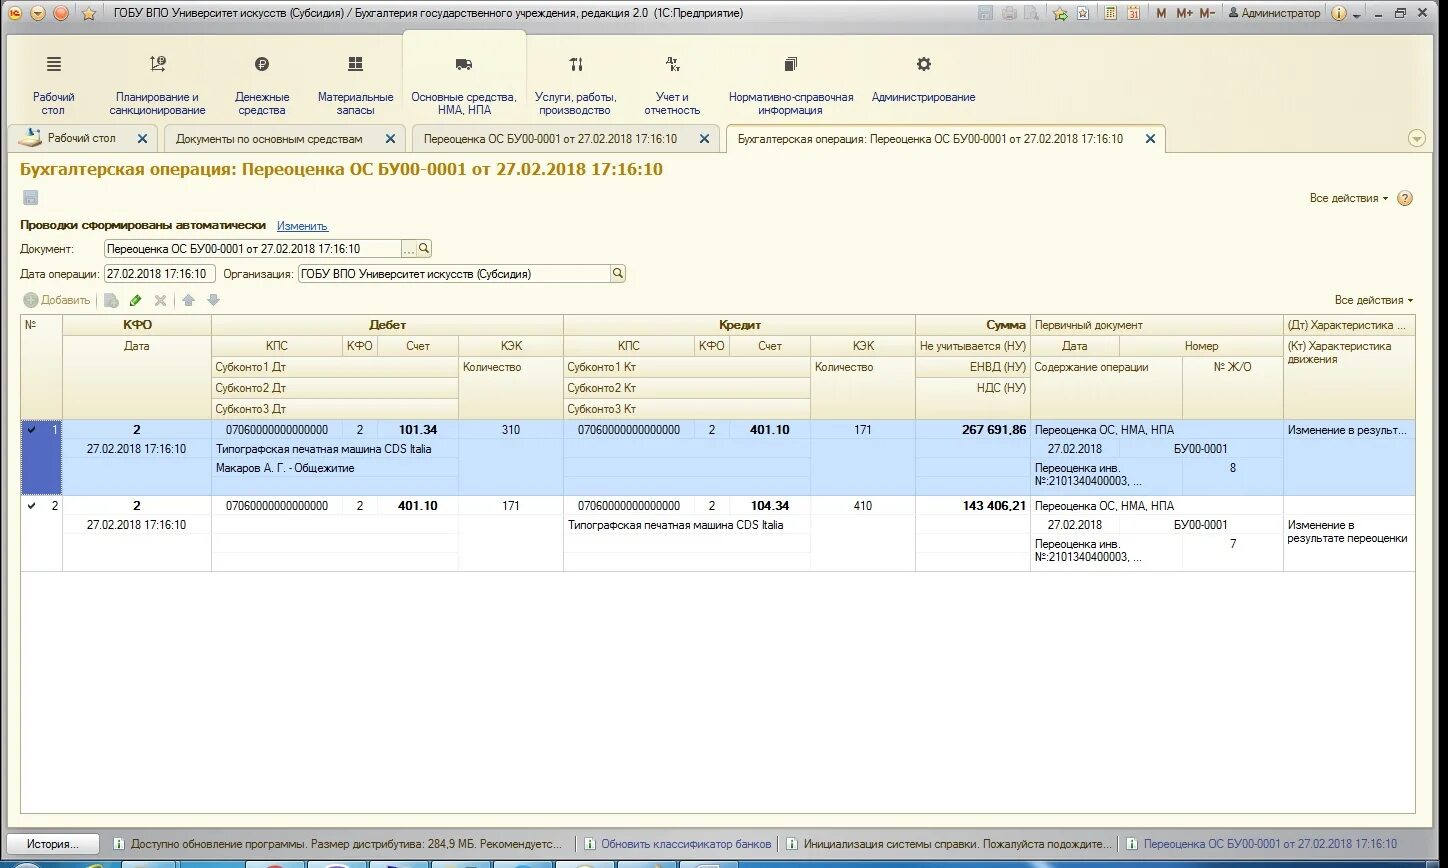
Task: Click the ellipsis select button in Документ field
Action: point(408,249)
